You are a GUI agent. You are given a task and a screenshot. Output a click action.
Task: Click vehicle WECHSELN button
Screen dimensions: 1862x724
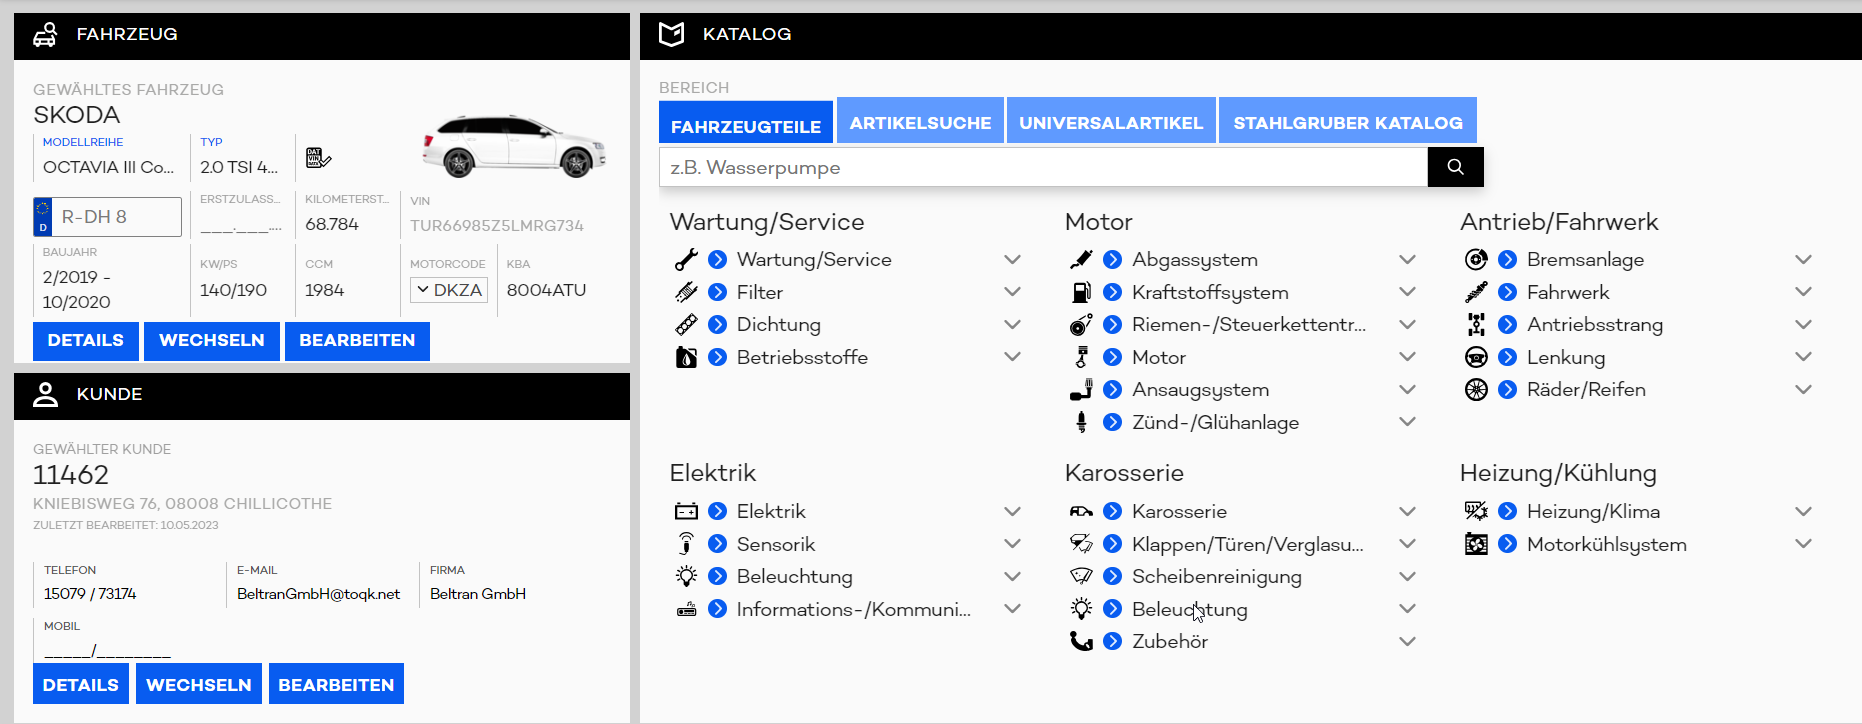[x=212, y=340]
